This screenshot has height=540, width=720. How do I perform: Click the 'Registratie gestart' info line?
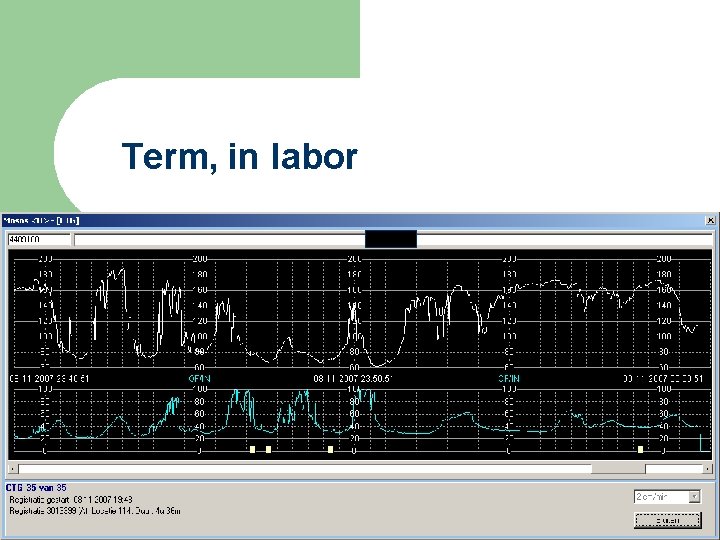pos(71,499)
